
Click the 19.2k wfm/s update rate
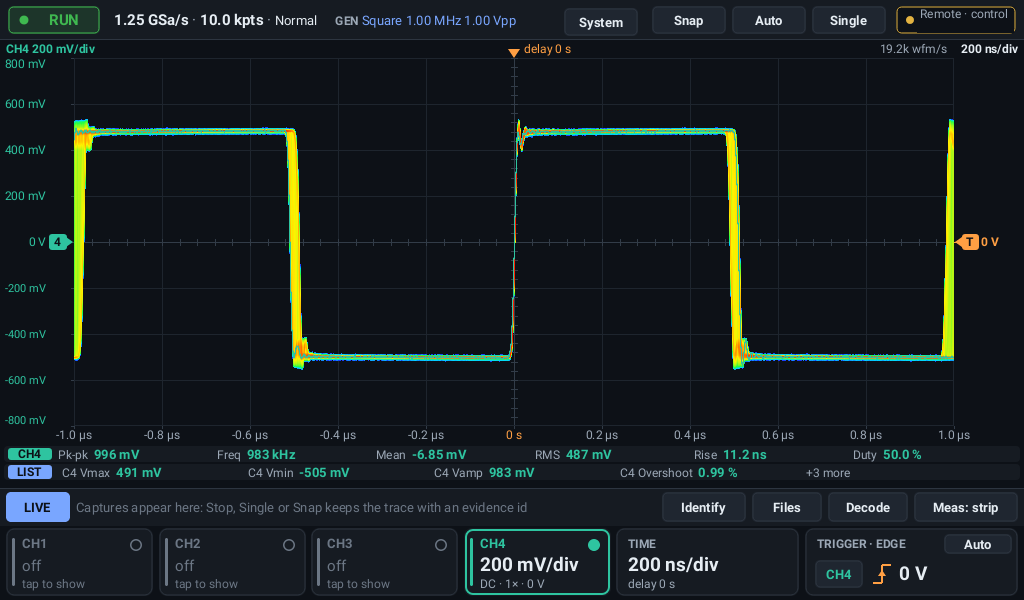point(913,49)
